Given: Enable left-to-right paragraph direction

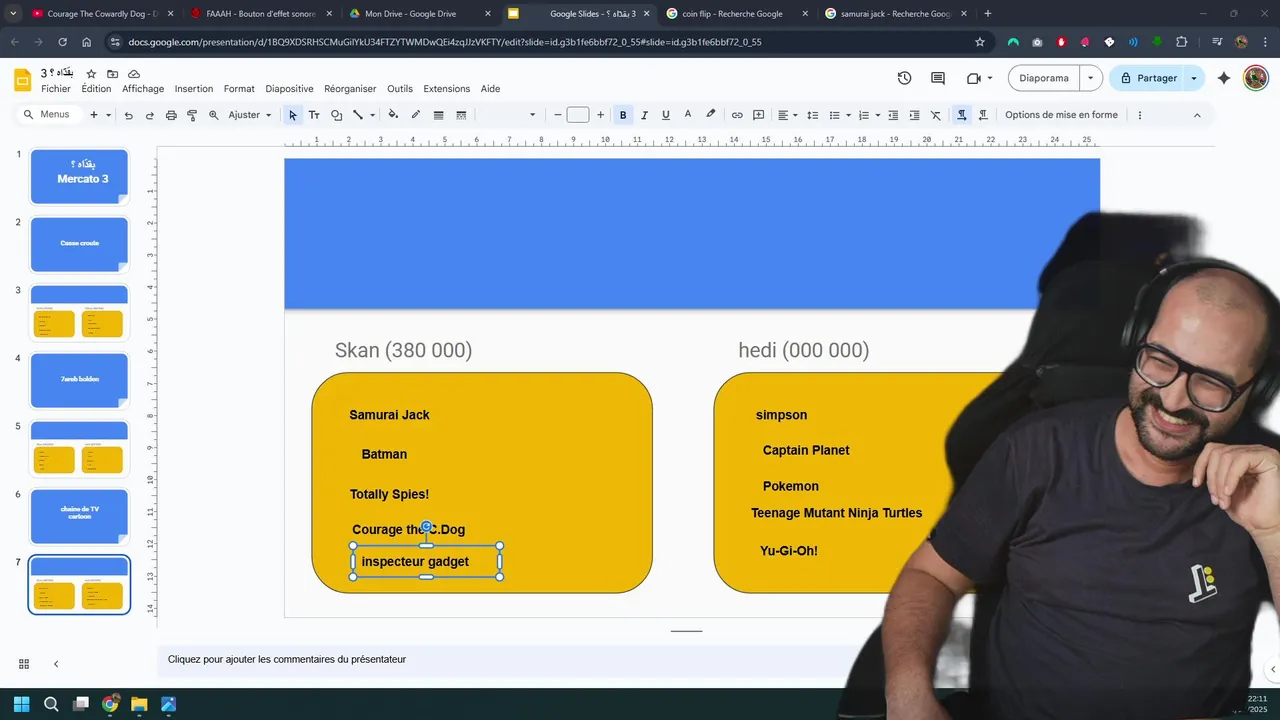Looking at the screenshot, I should 961,115.
